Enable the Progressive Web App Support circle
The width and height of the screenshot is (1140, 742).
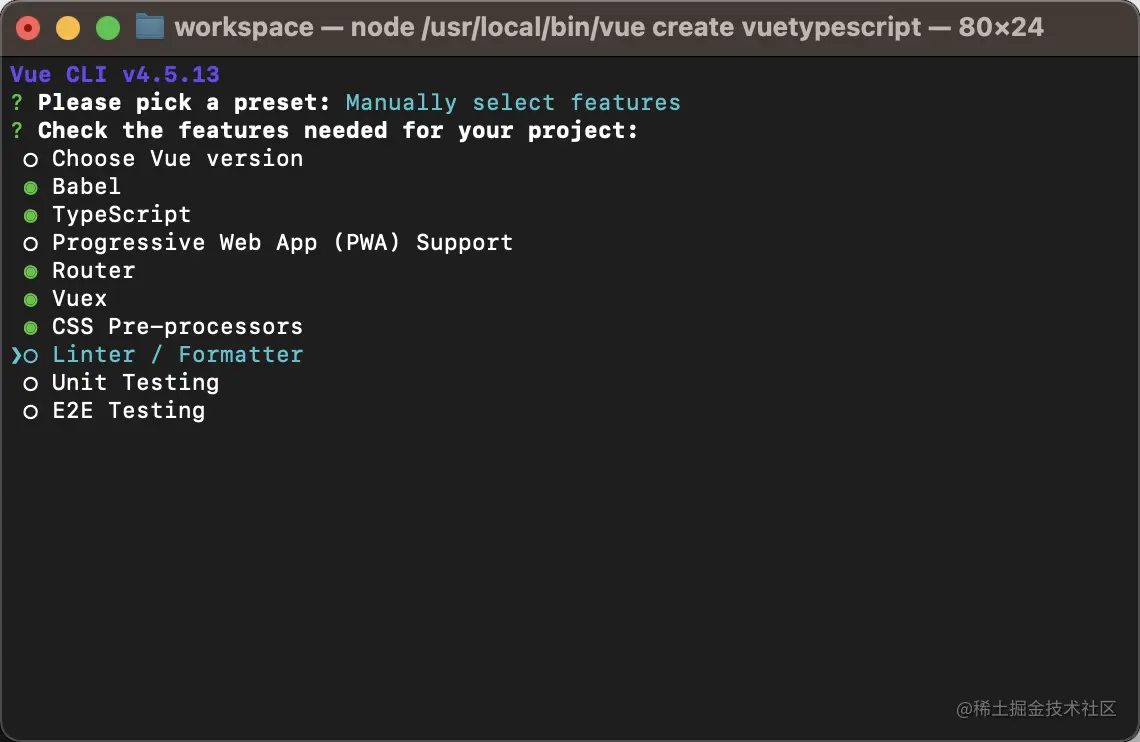click(x=31, y=243)
